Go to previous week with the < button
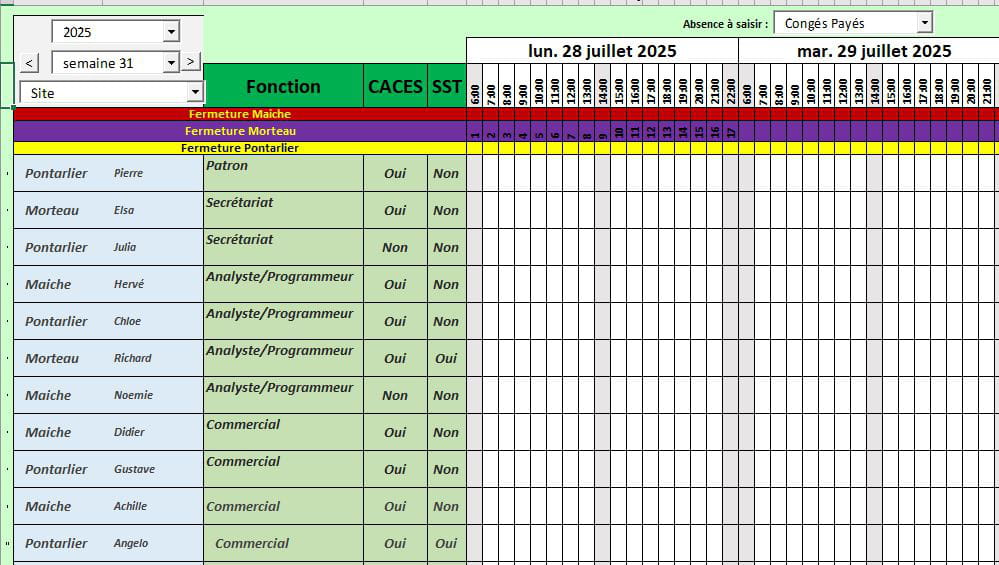Image resolution: width=999 pixels, height=565 pixels. pyautogui.click(x=29, y=62)
